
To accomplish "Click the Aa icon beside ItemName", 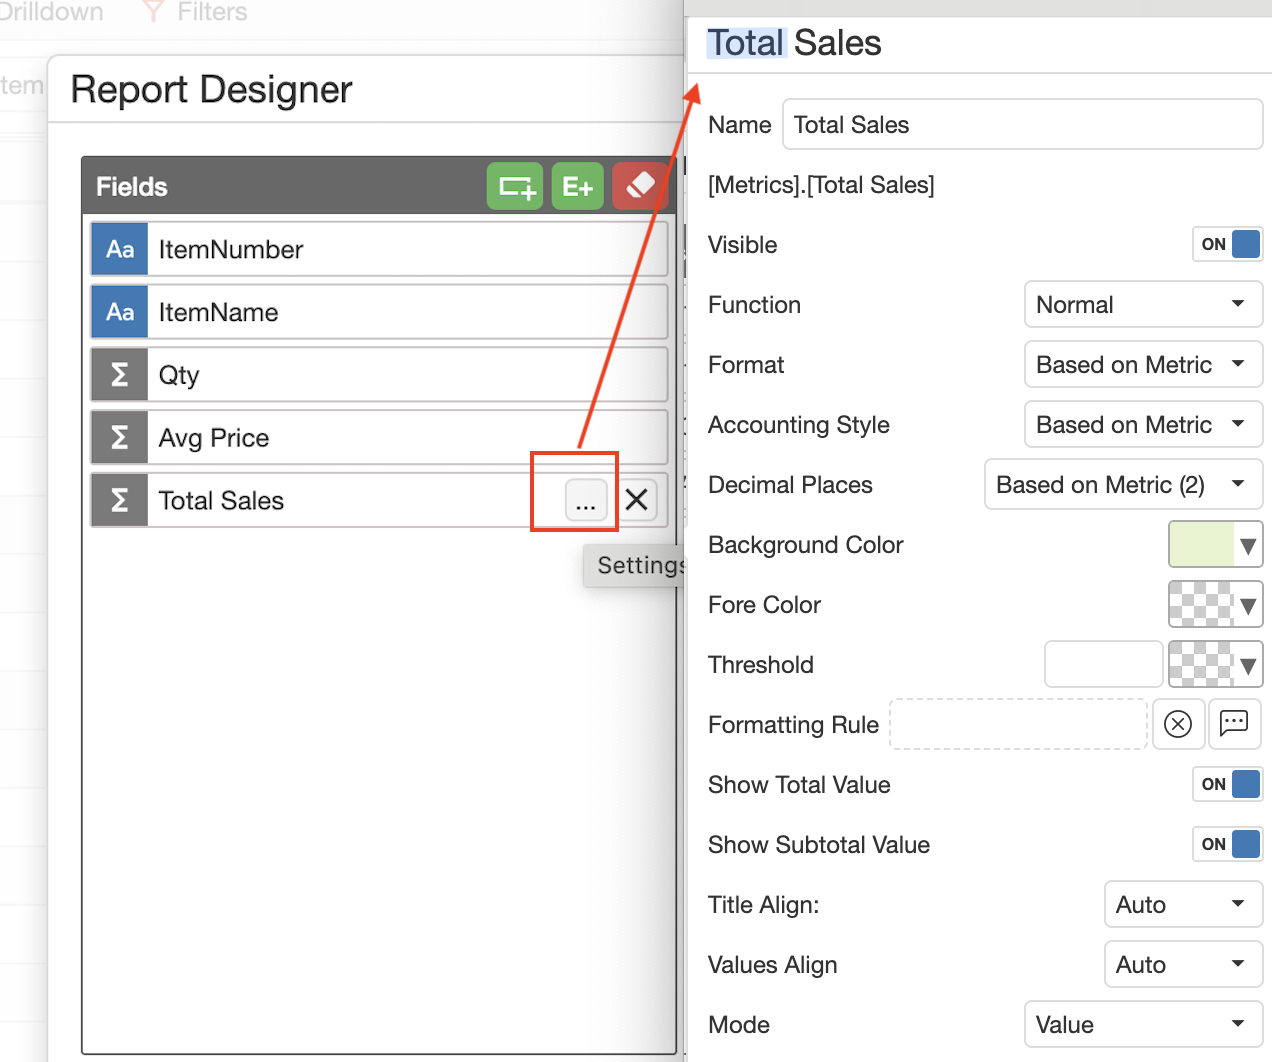I will 120,312.
